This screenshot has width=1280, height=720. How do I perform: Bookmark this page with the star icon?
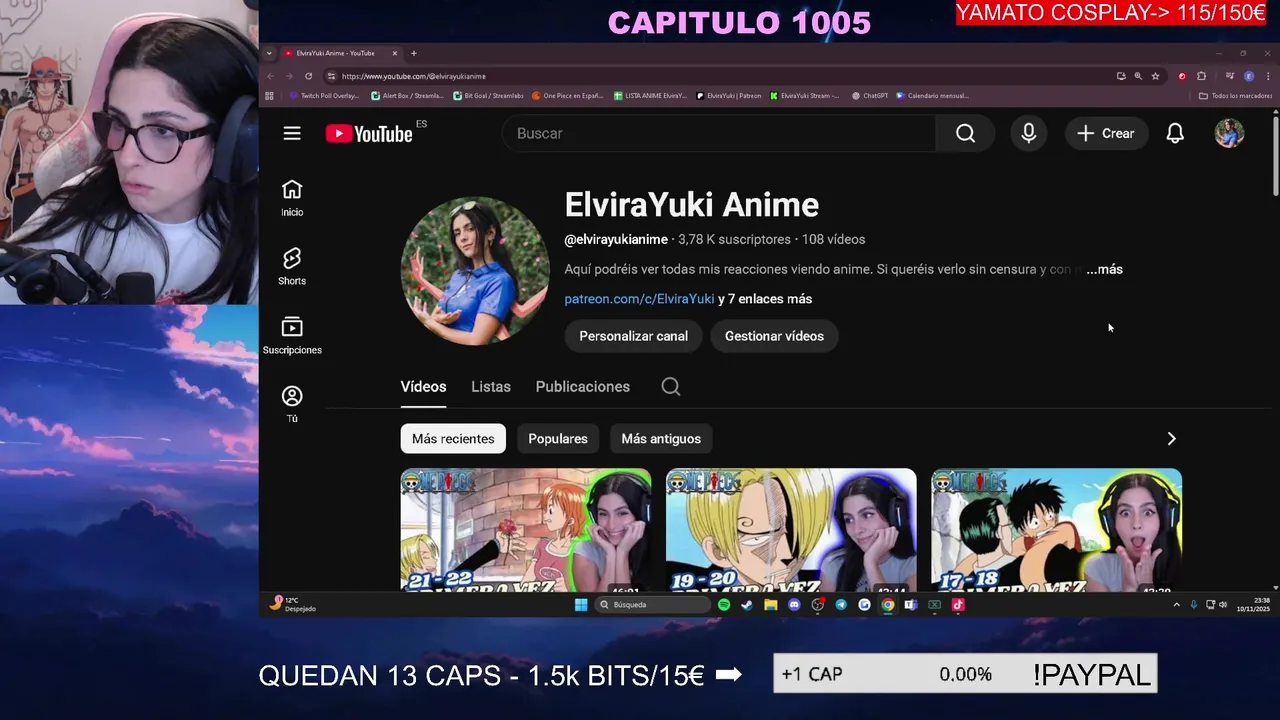click(x=1155, y=76)
